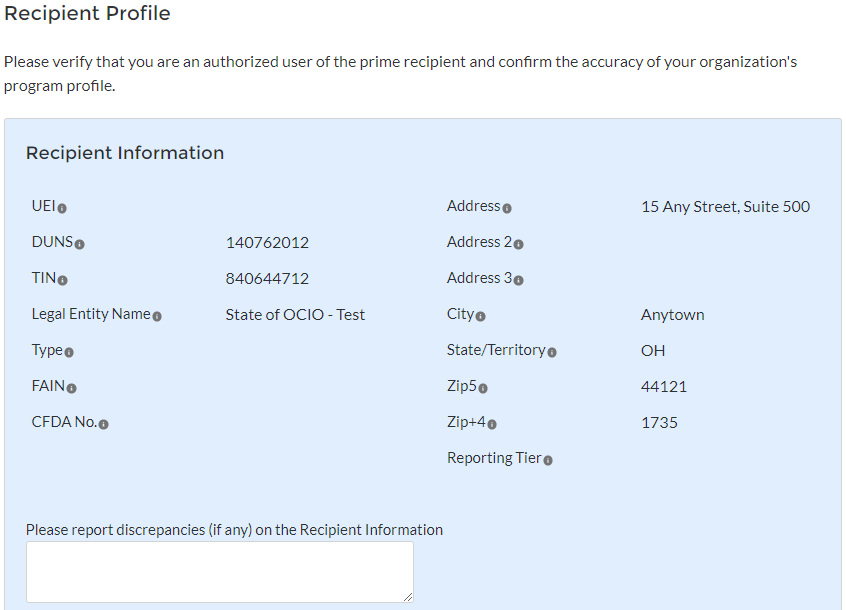Click the DUNS info icon
Viewport: 846px width, 610px height.
pyautogui.click(x=80, y=244)
